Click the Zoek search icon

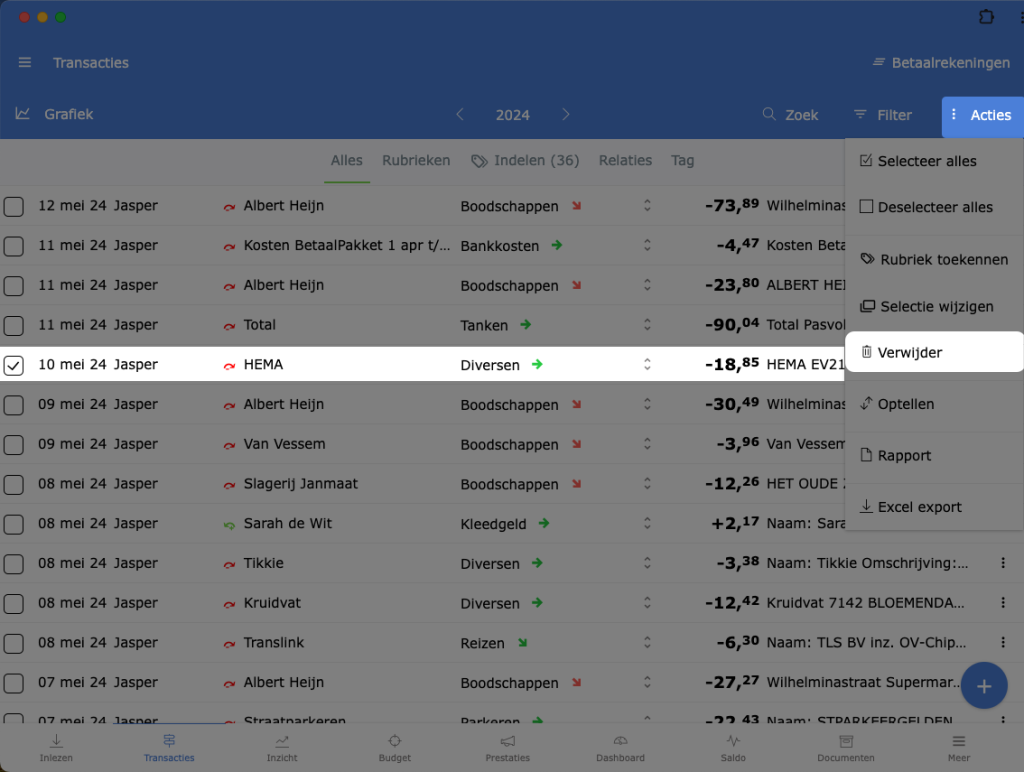tap(769, 115)
